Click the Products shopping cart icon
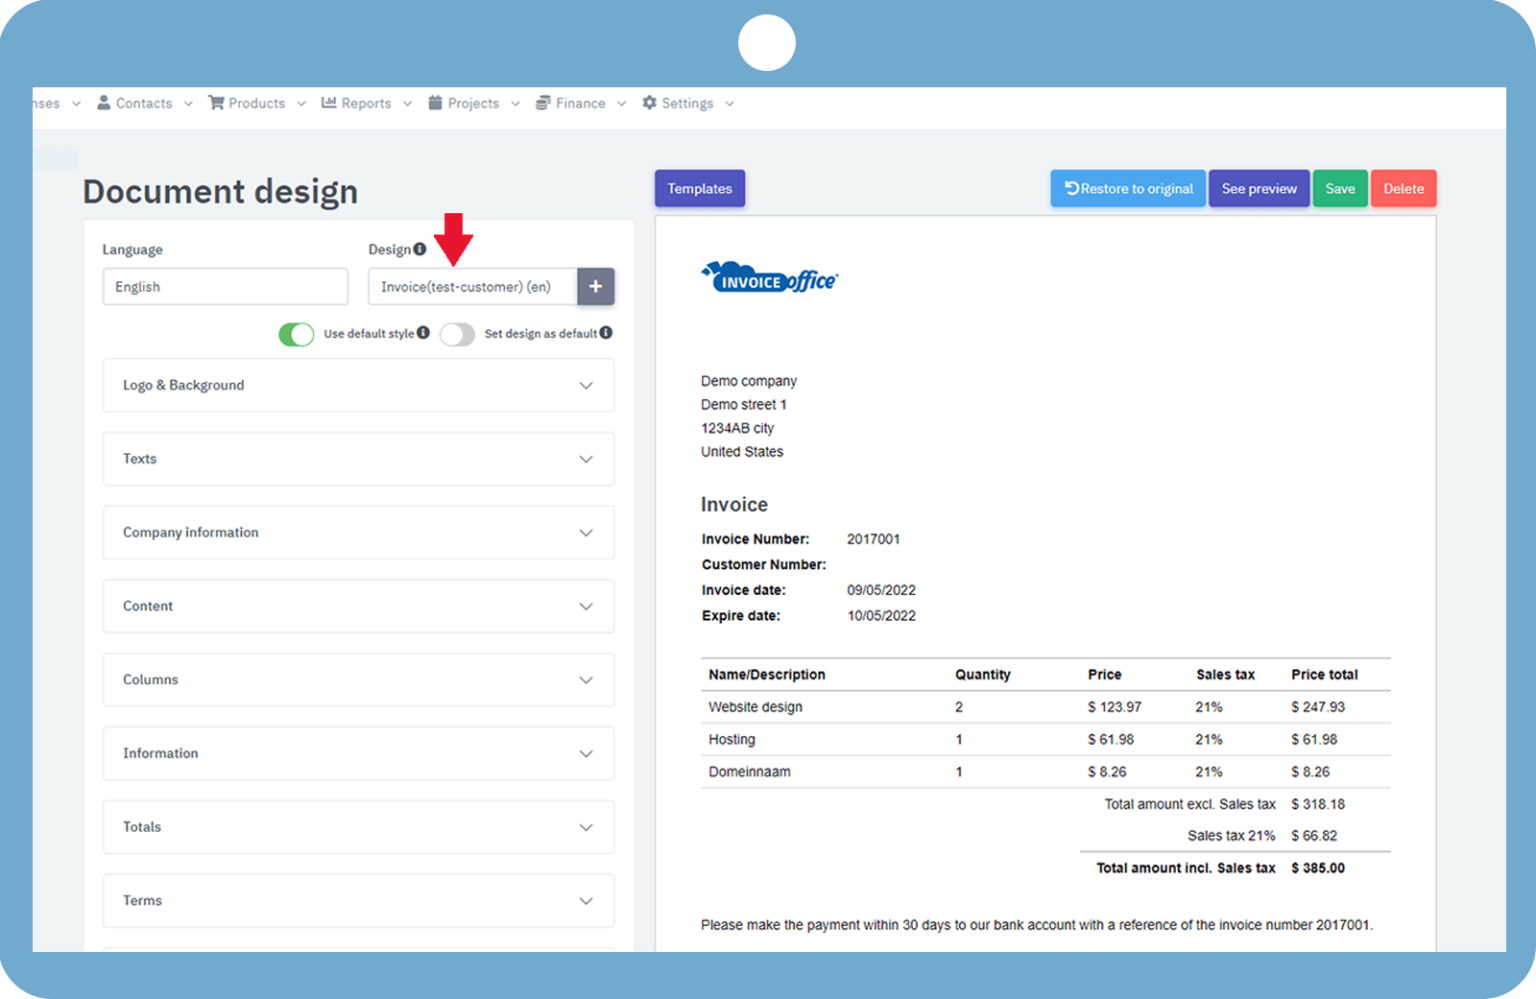The height and width of the screenshot is (999, 1536). click(216, 102)
